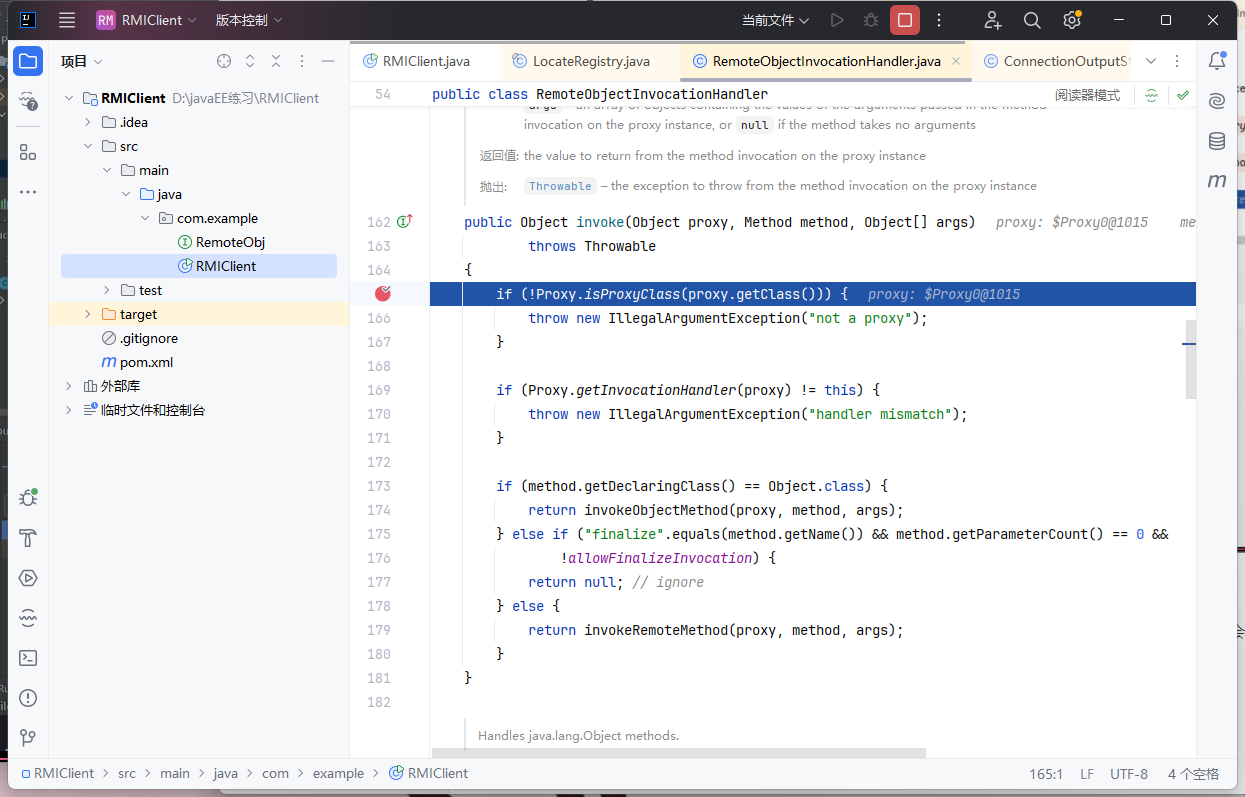Switch to the RMIClient.java tab

tap(425, 61)
